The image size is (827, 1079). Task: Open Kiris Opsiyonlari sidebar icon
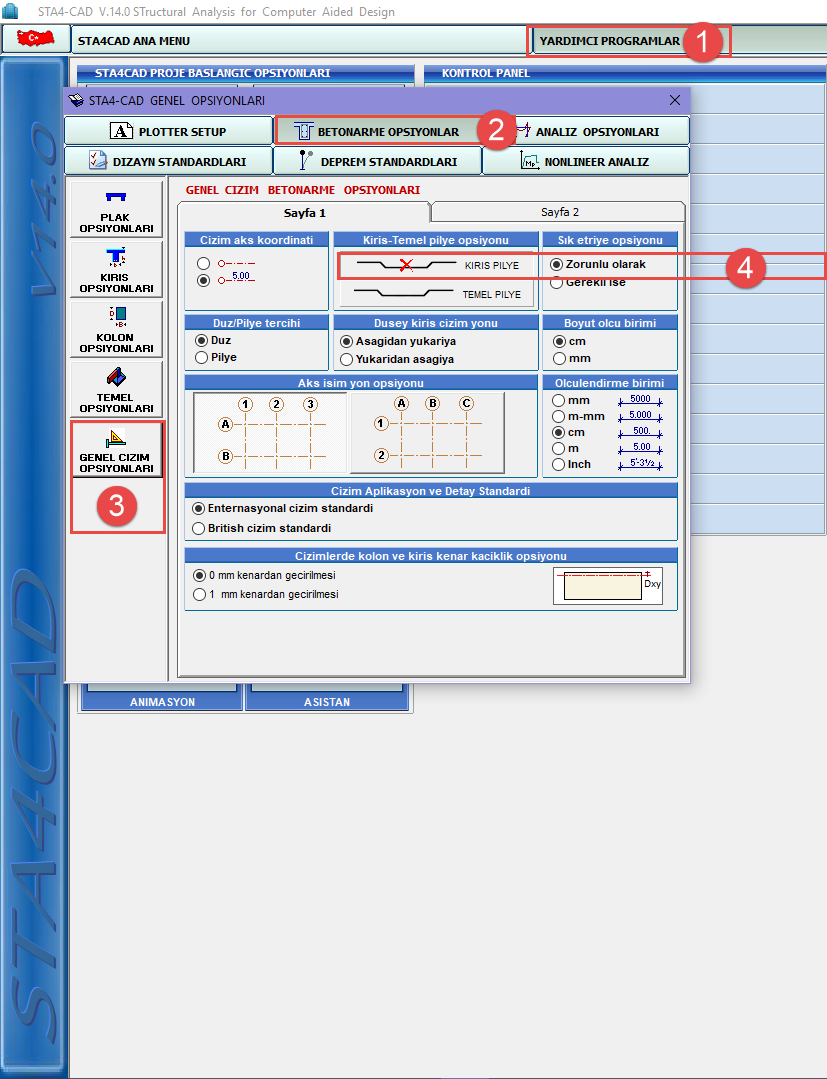(x=116, y=268)
